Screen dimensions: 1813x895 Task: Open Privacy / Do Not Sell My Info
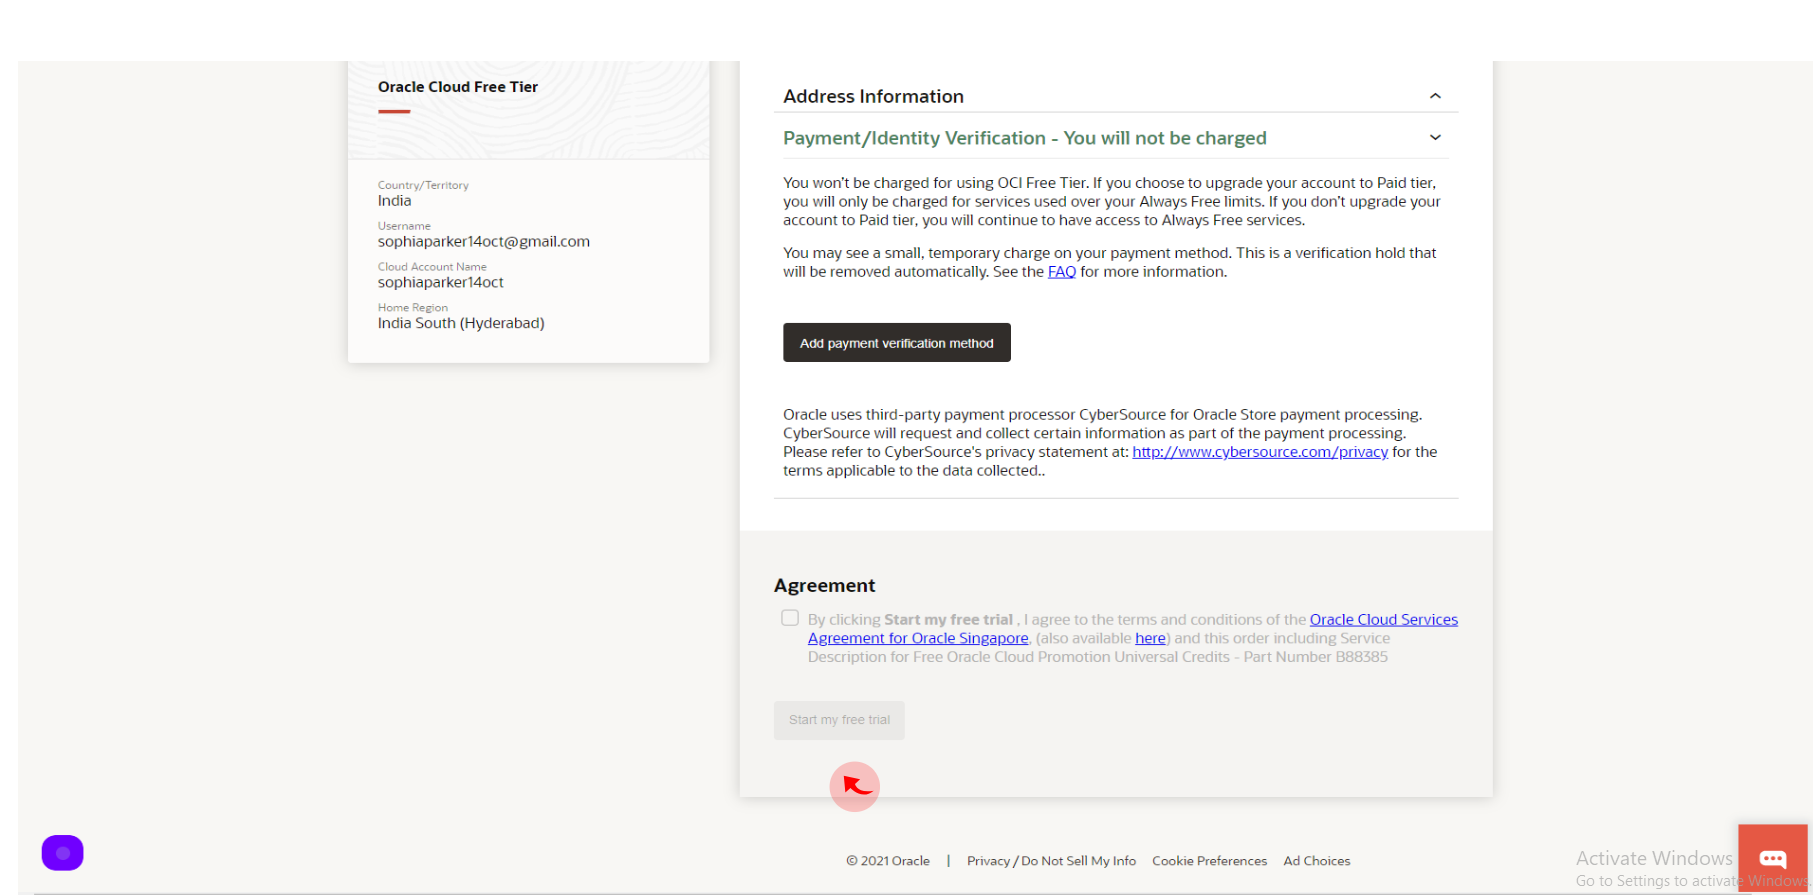point(1051,861)
